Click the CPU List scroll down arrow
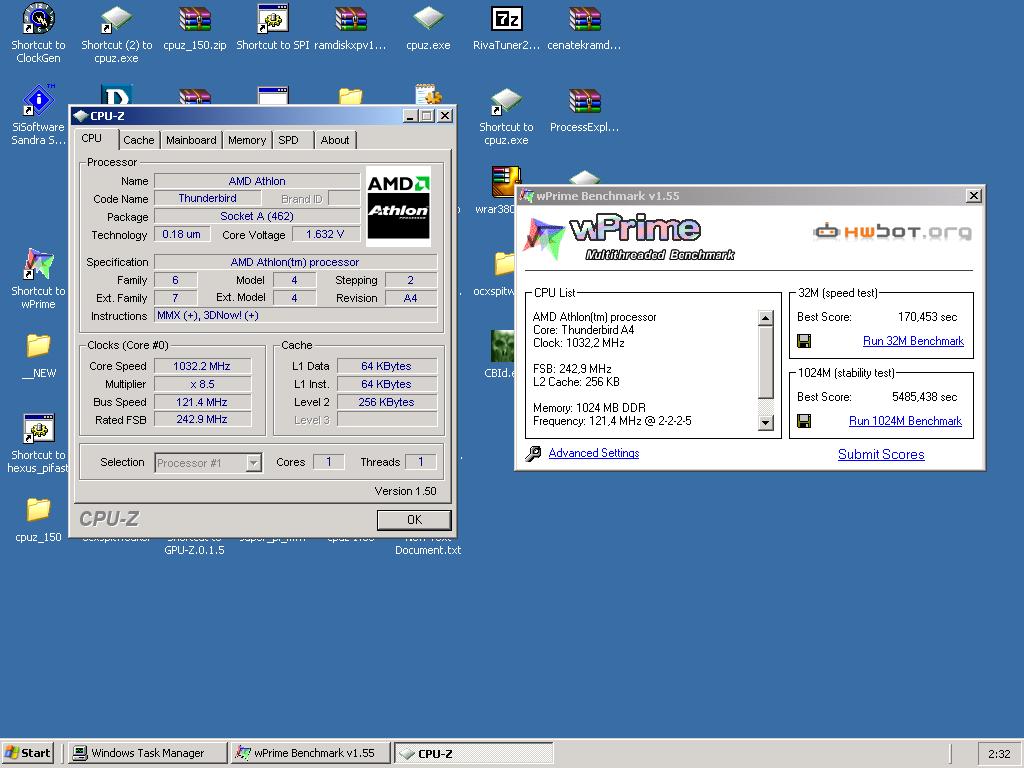Viewport: 1024px width, 768px height. tap(765, 423)
